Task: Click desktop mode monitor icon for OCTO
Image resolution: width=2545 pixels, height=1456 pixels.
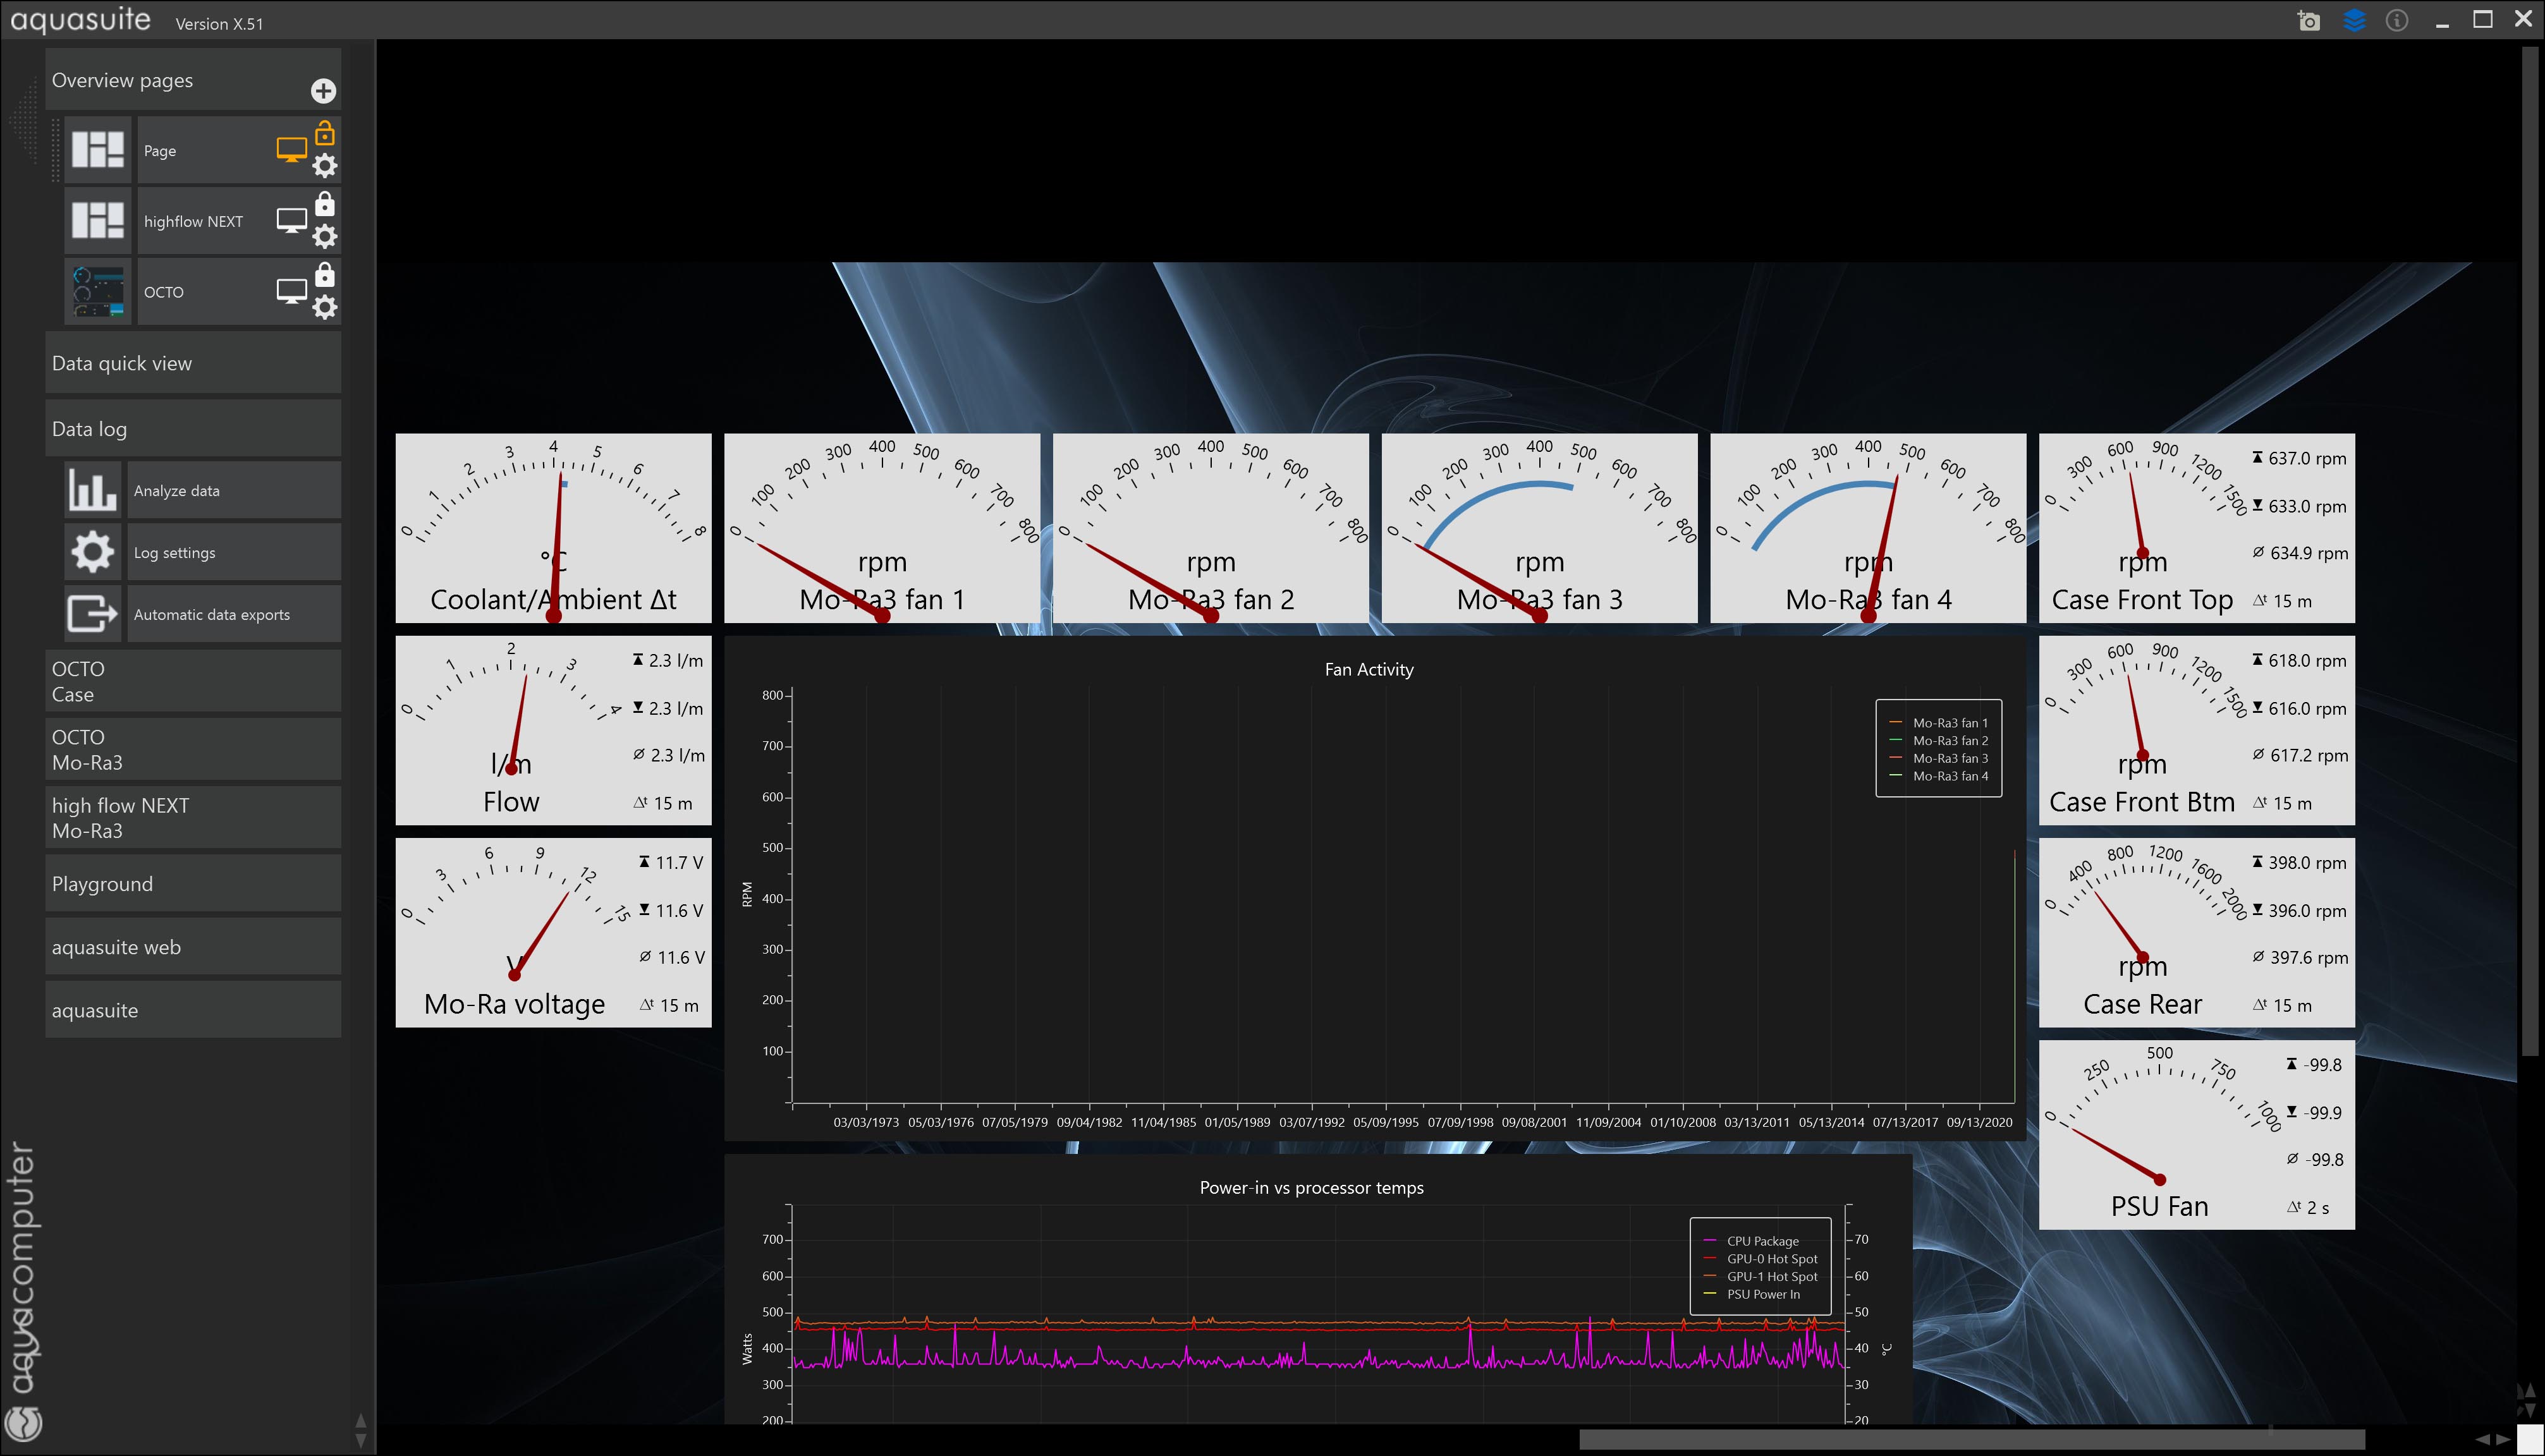Action: click(x=291, y=291)
